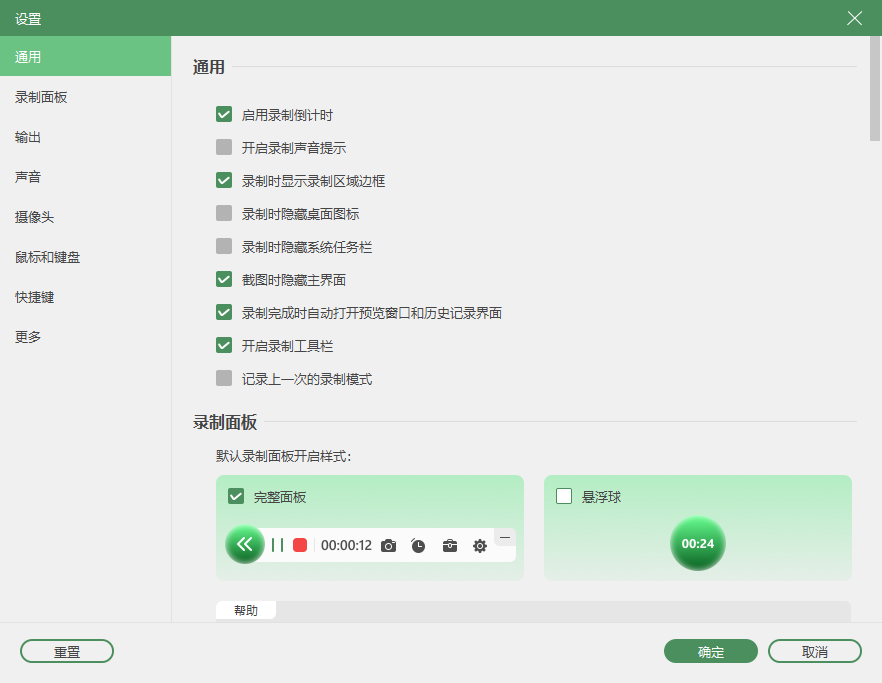This screenshot has height=683, width=882.
Task: Switch to the 声音 sidebar tab
Action: [86, 177]
